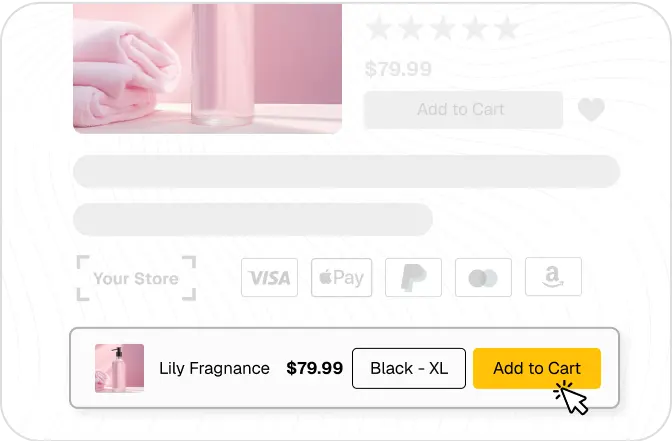This screenshot has width=672, height=441.
Task: Click the Lily Fragnance product name
Action: coord(214,368)
